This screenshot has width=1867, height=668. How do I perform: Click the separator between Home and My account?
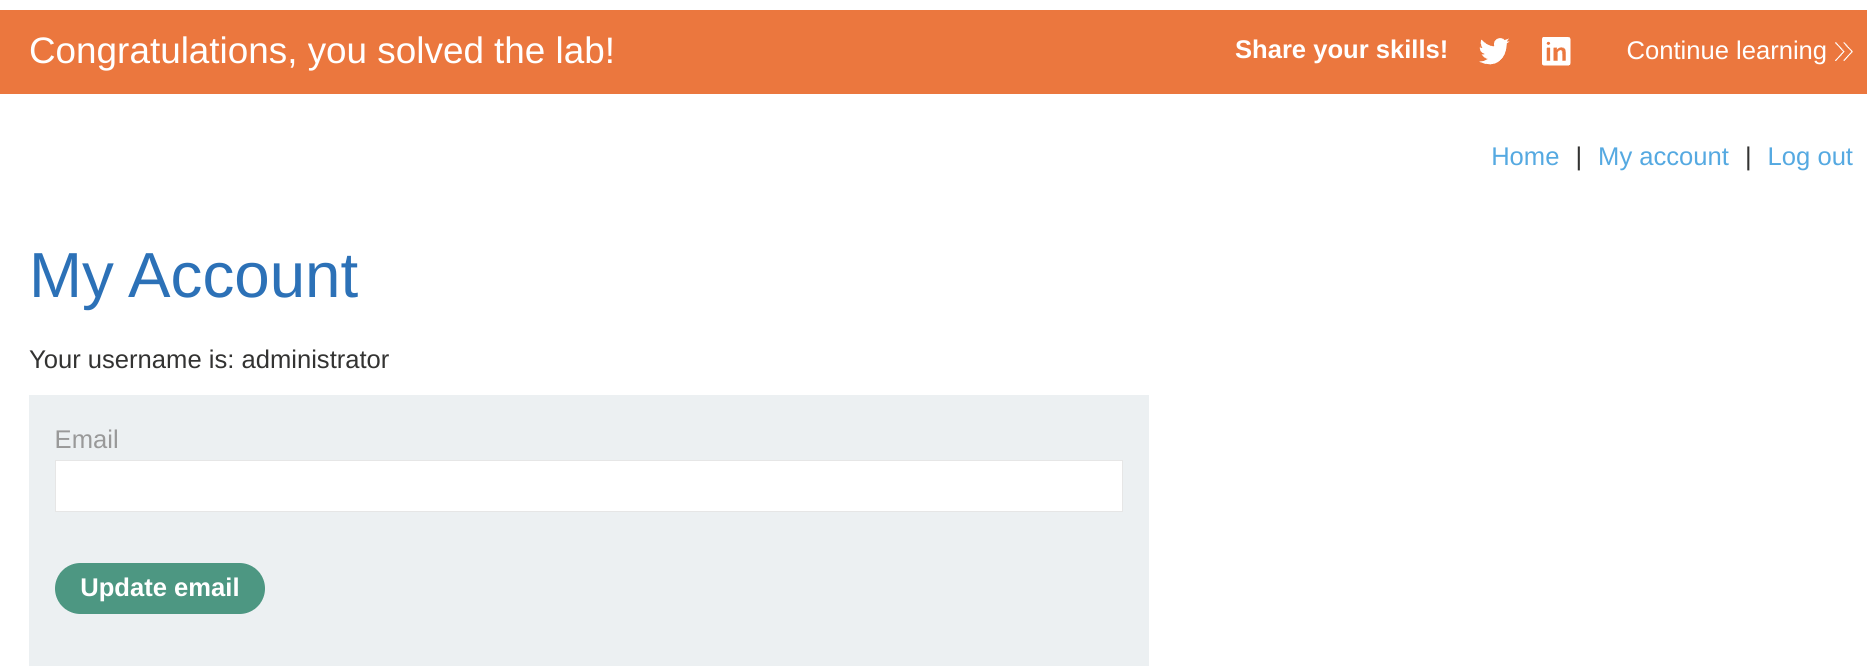(1578, 157)
